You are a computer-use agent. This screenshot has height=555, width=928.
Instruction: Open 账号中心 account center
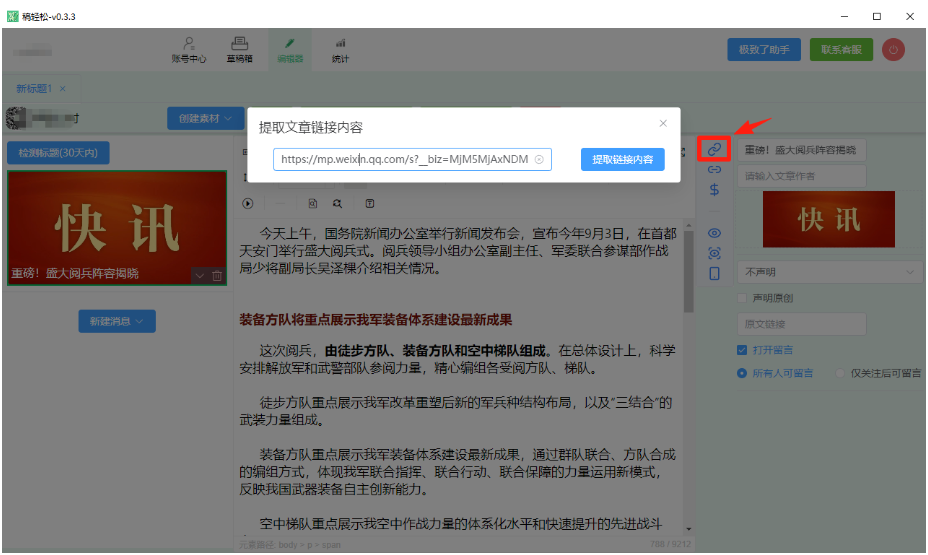click(189, 50)
